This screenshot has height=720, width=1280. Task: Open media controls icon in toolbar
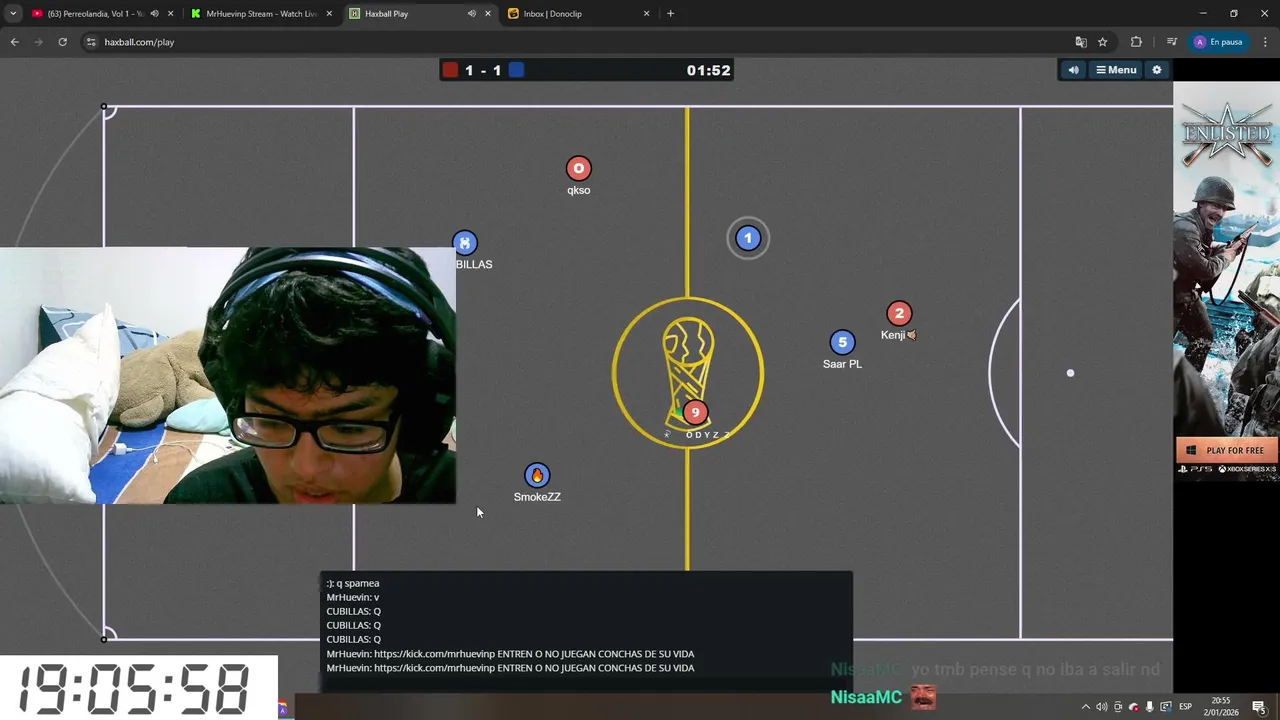pyautogui.click(x=1172, y=42)
